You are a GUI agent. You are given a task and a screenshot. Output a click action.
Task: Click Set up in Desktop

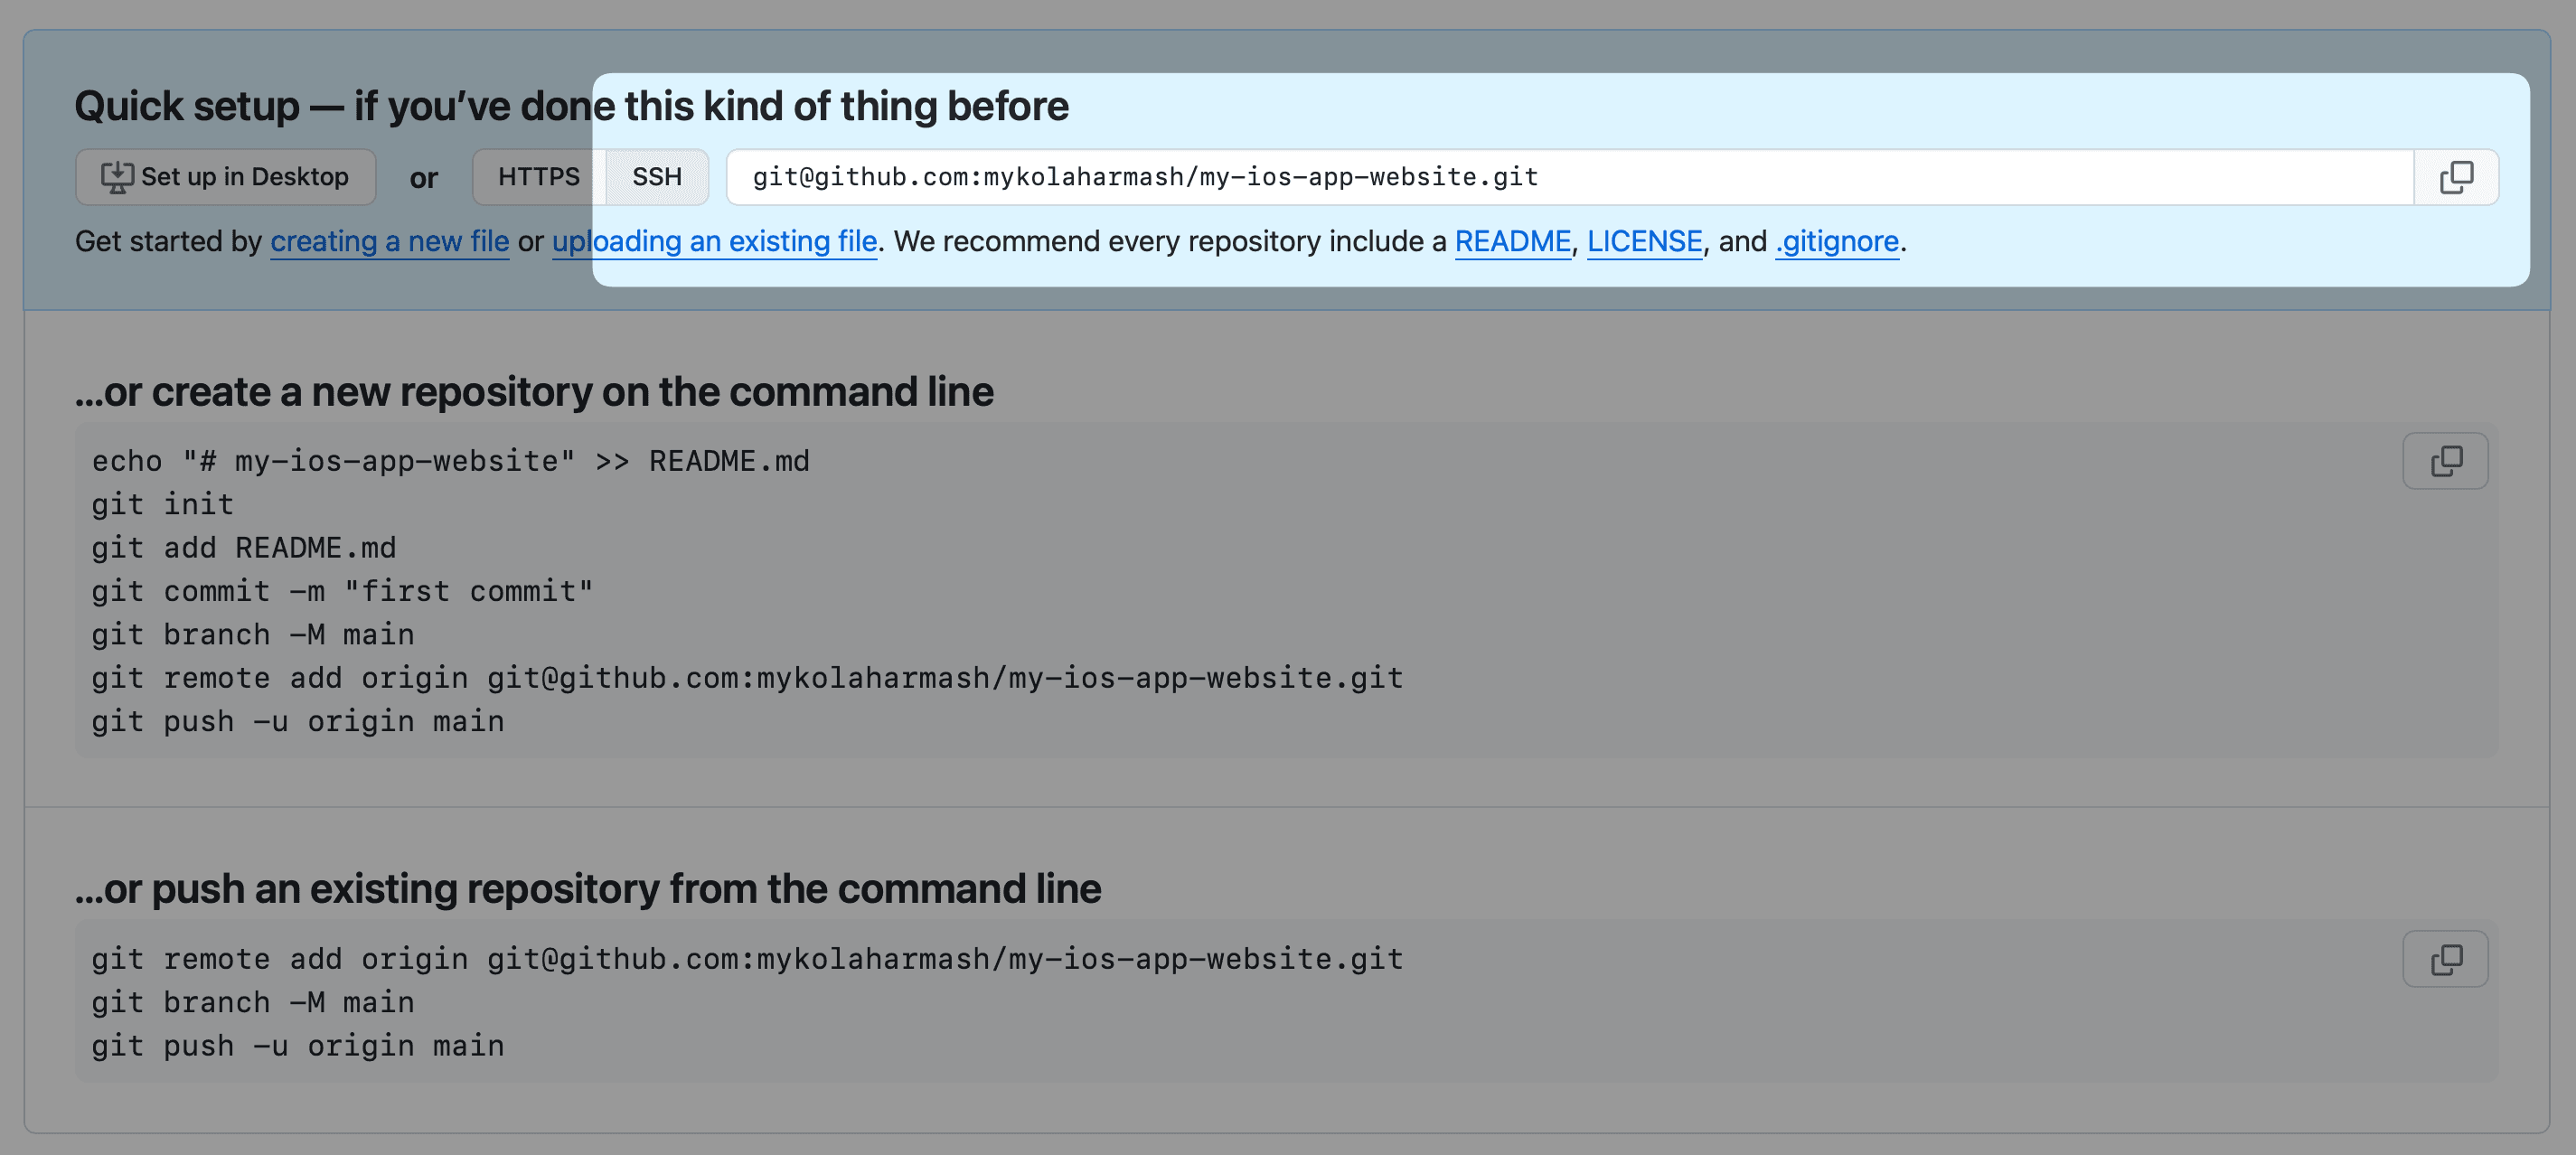pyautogui.click(x=225, y=176)
